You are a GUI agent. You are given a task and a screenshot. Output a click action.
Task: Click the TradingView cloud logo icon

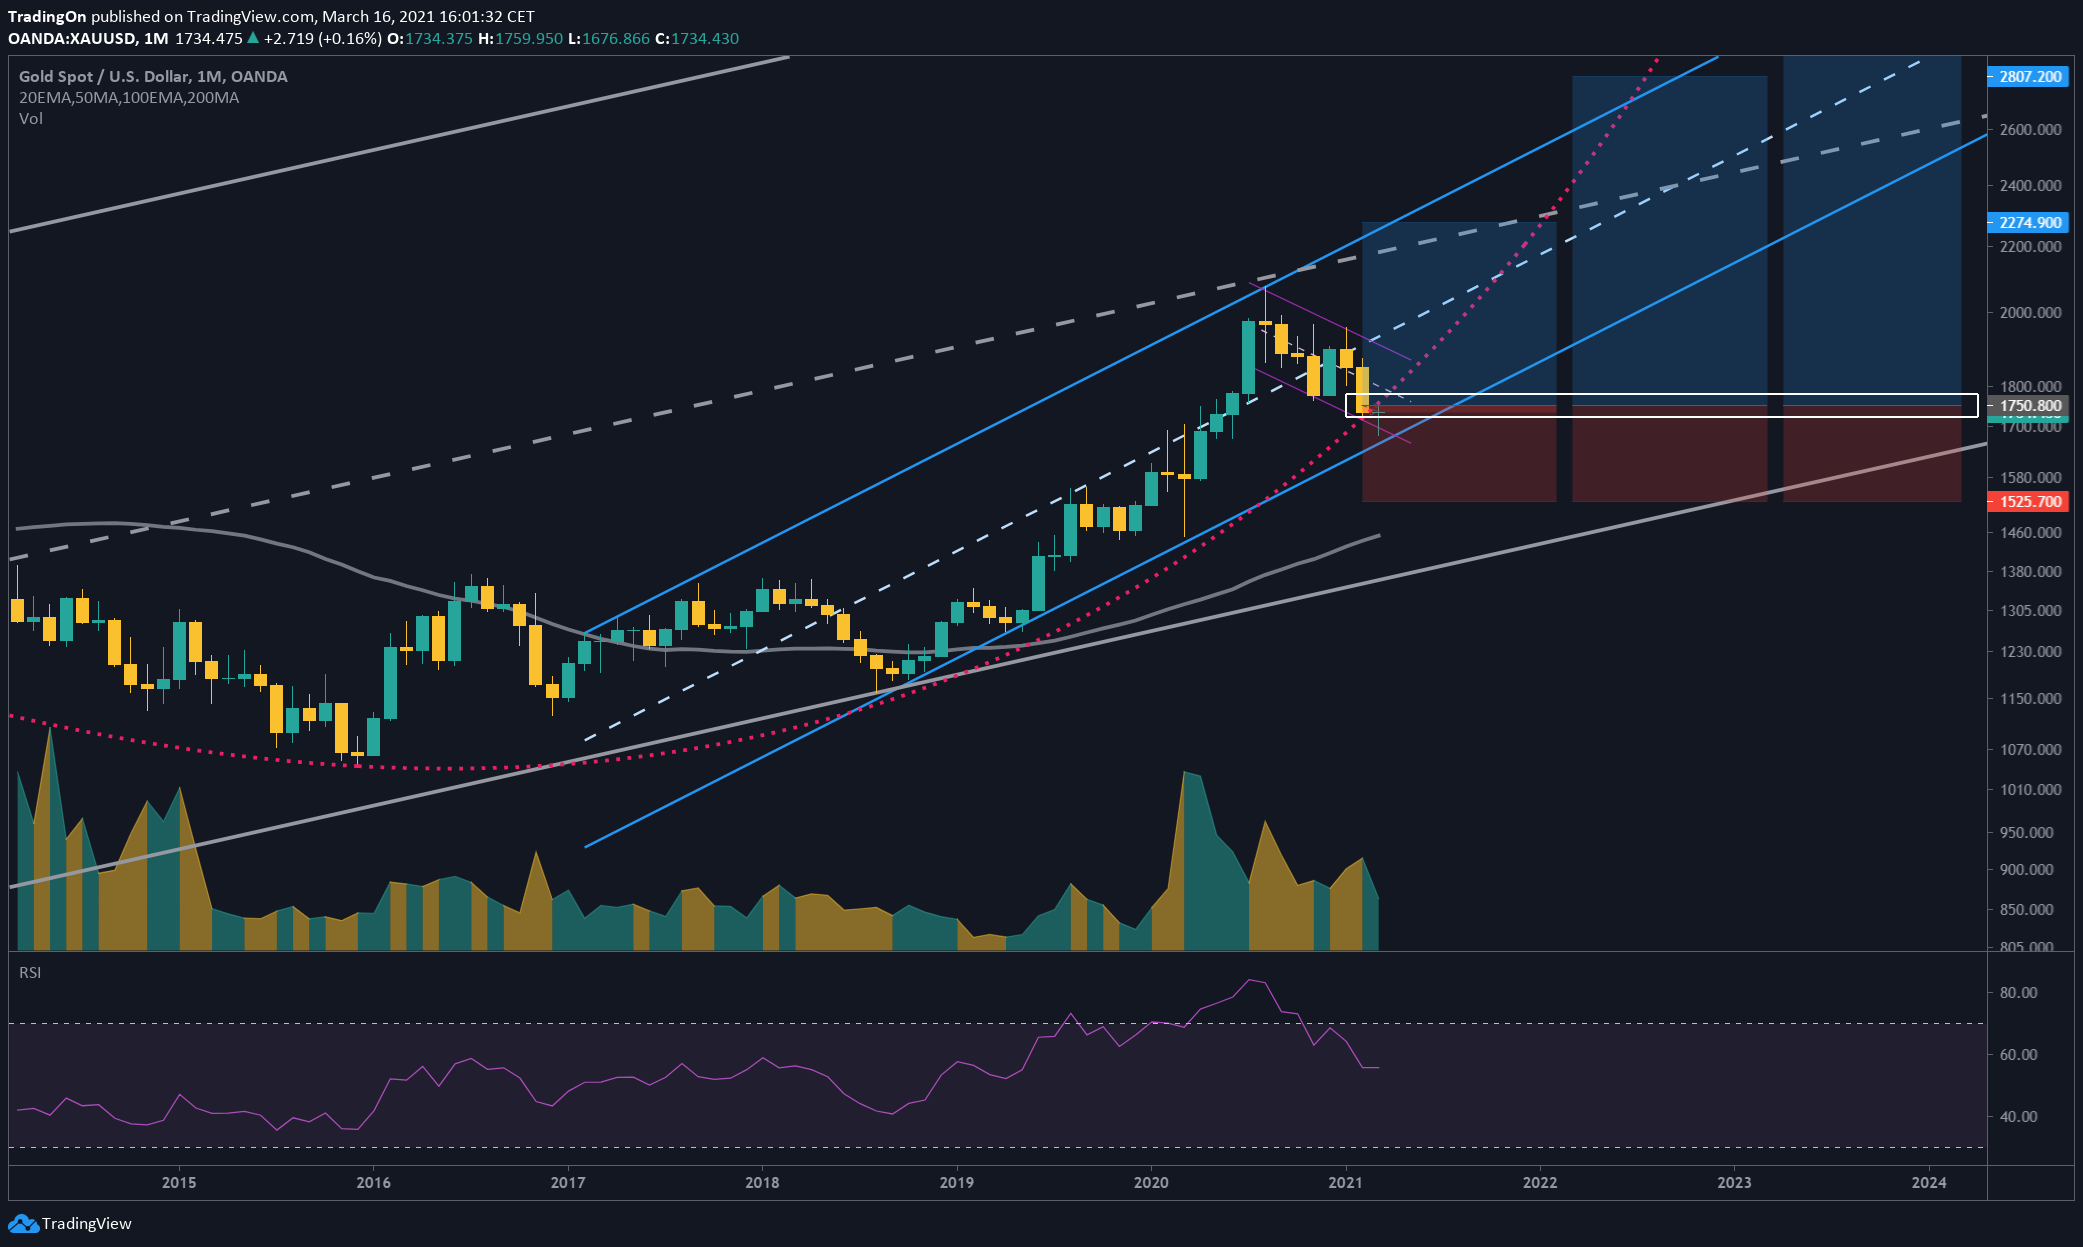[x=23, y=1223]
